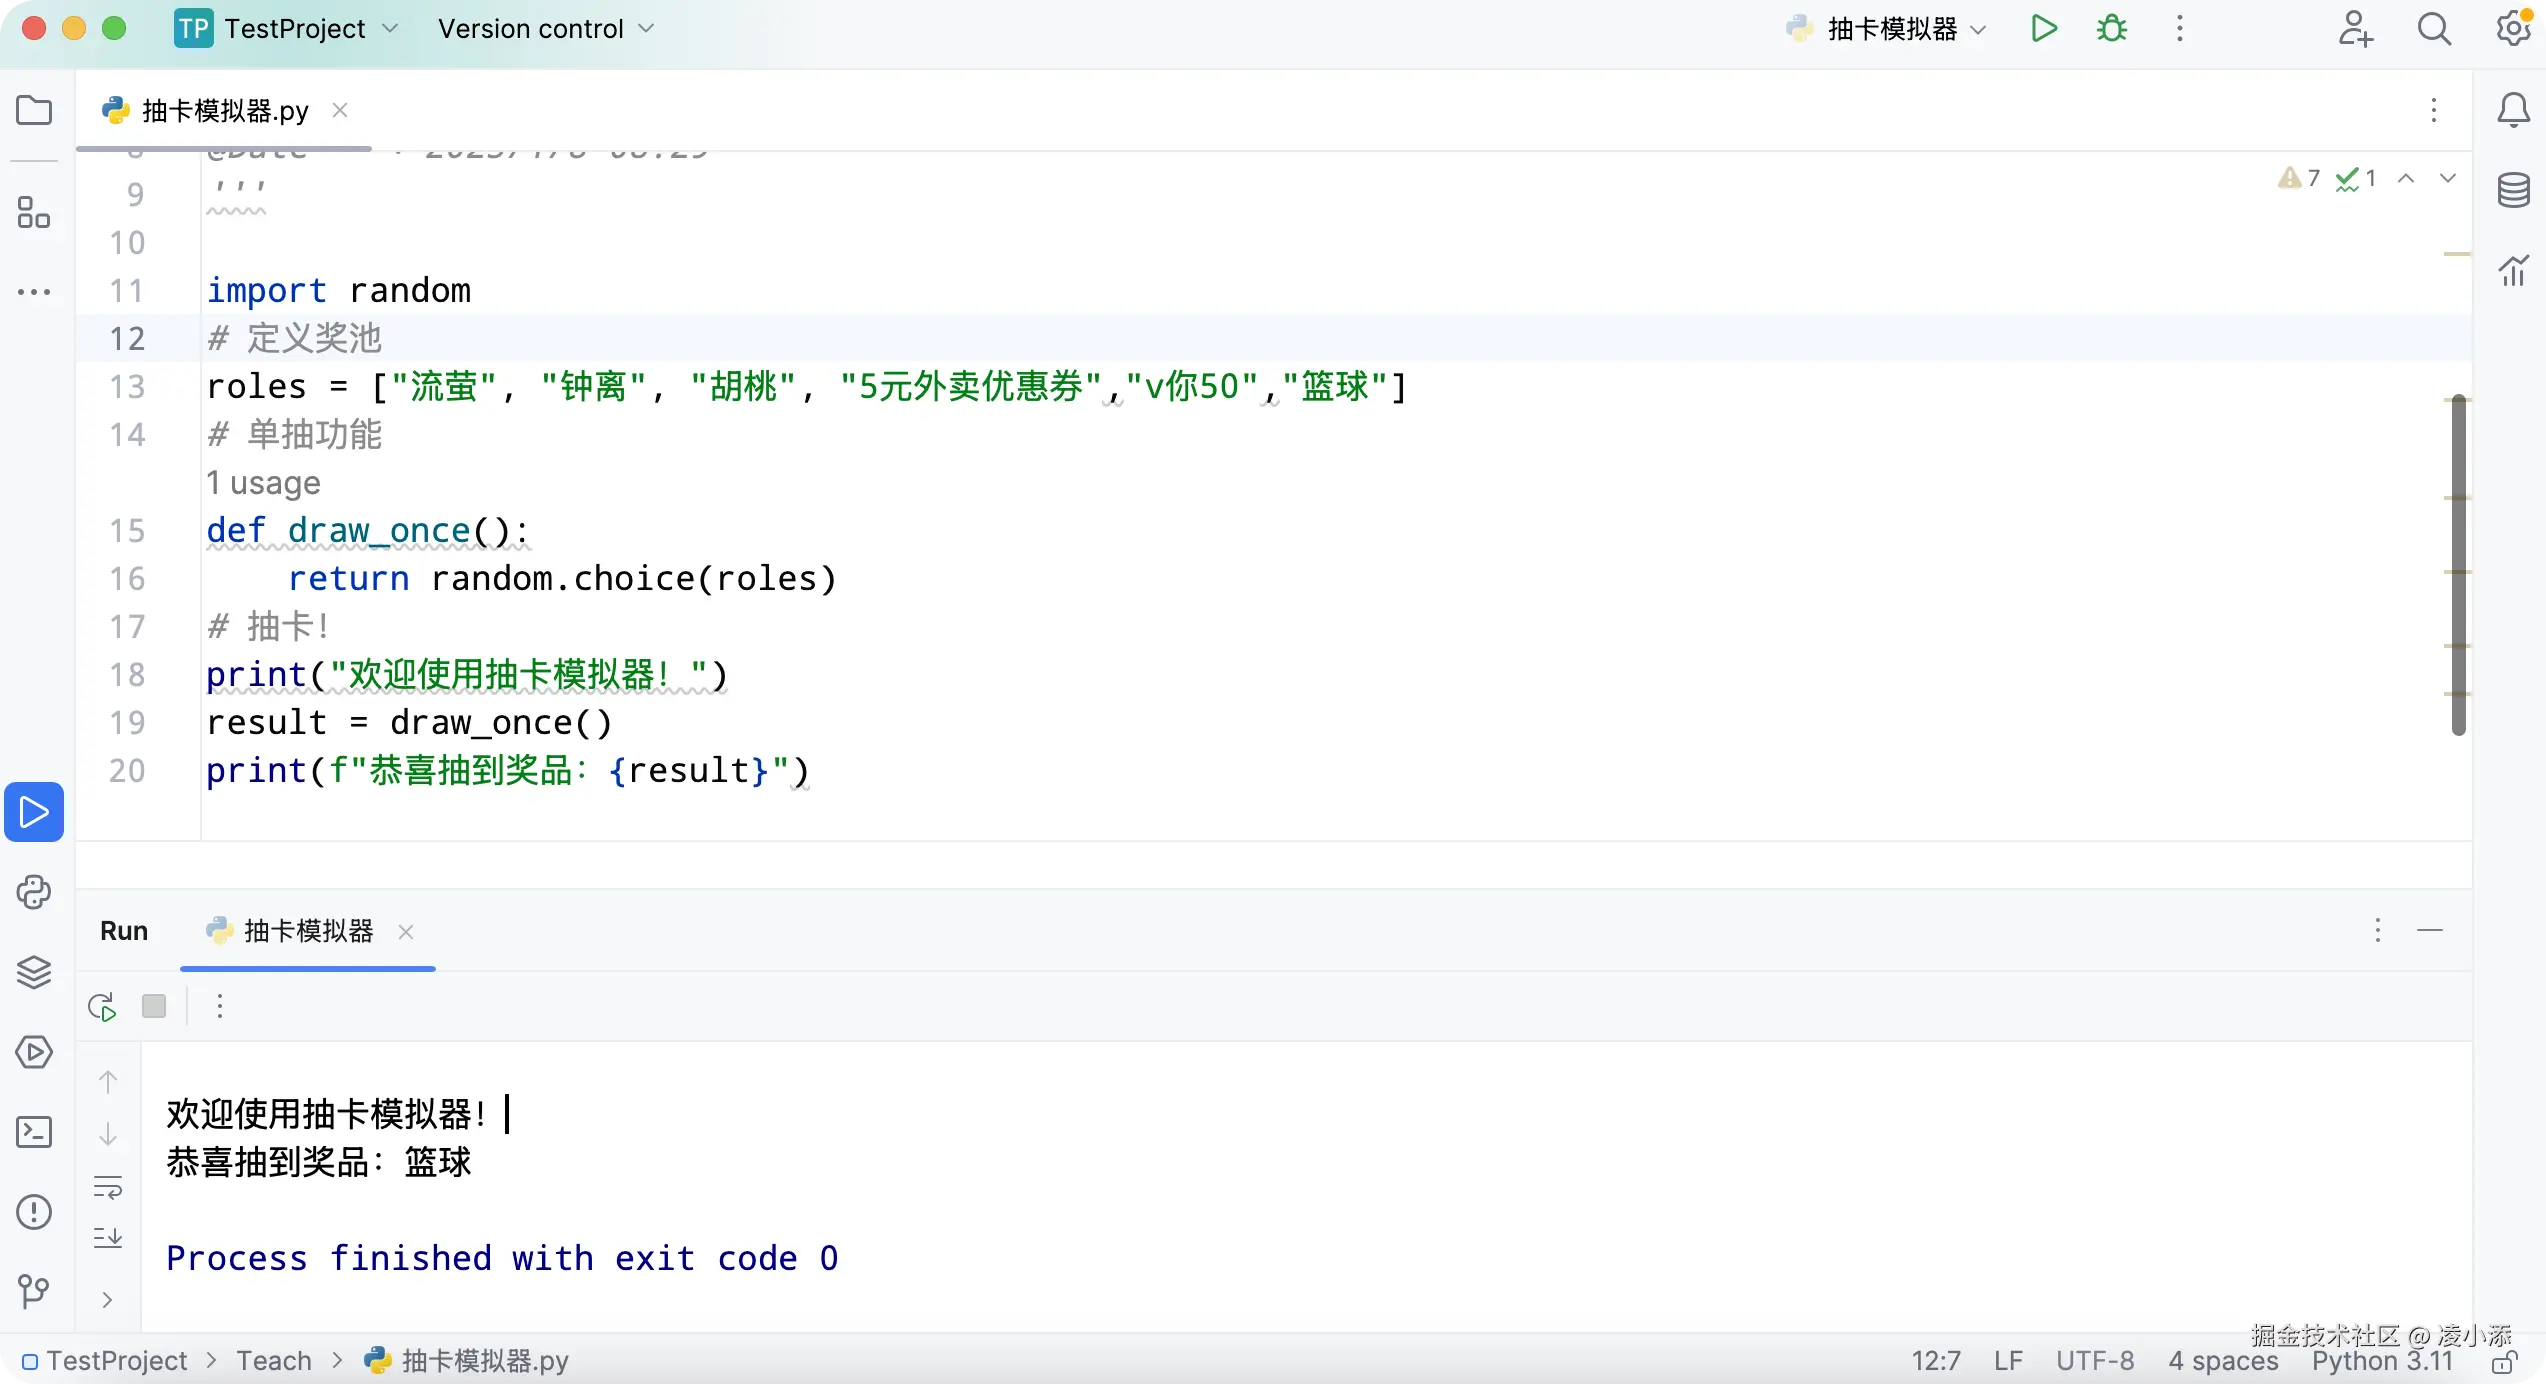Select the 抽卡模拟器.py editor tab
Viewport: 2546px width, 1384px height.
(224, 110)
